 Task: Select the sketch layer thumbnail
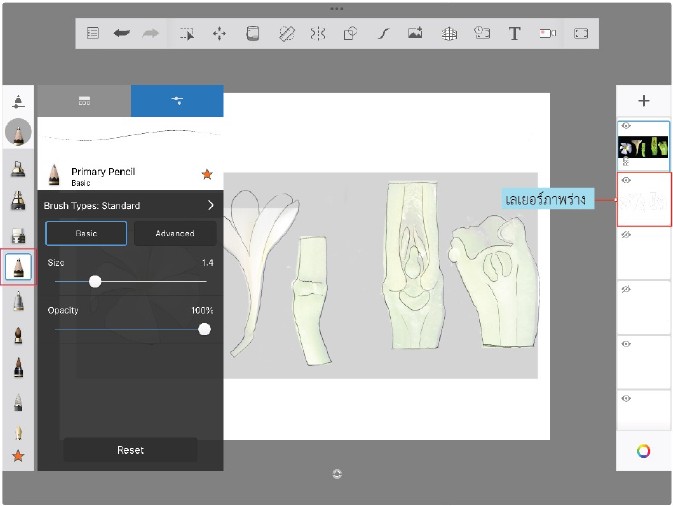[x=643, y=202]
